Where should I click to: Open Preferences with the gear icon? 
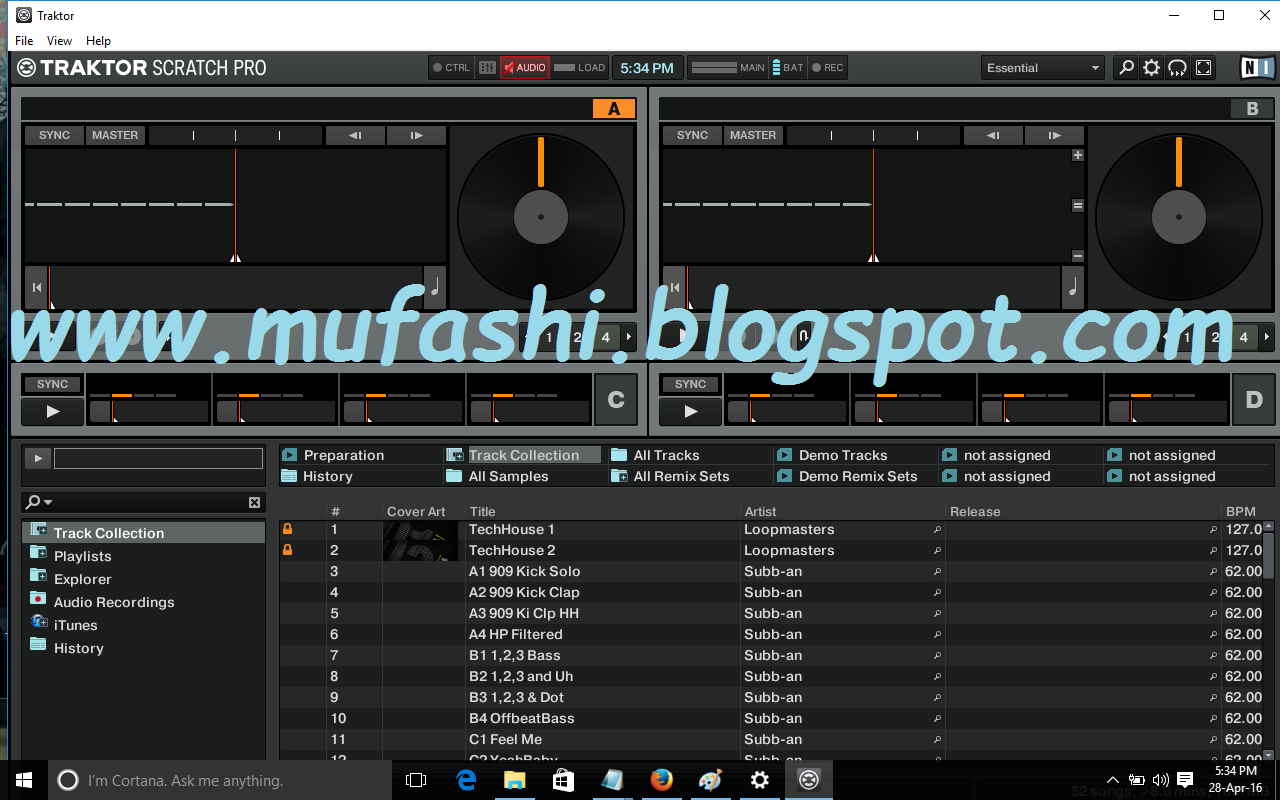pyautogui.click(x=1152, y=68)
